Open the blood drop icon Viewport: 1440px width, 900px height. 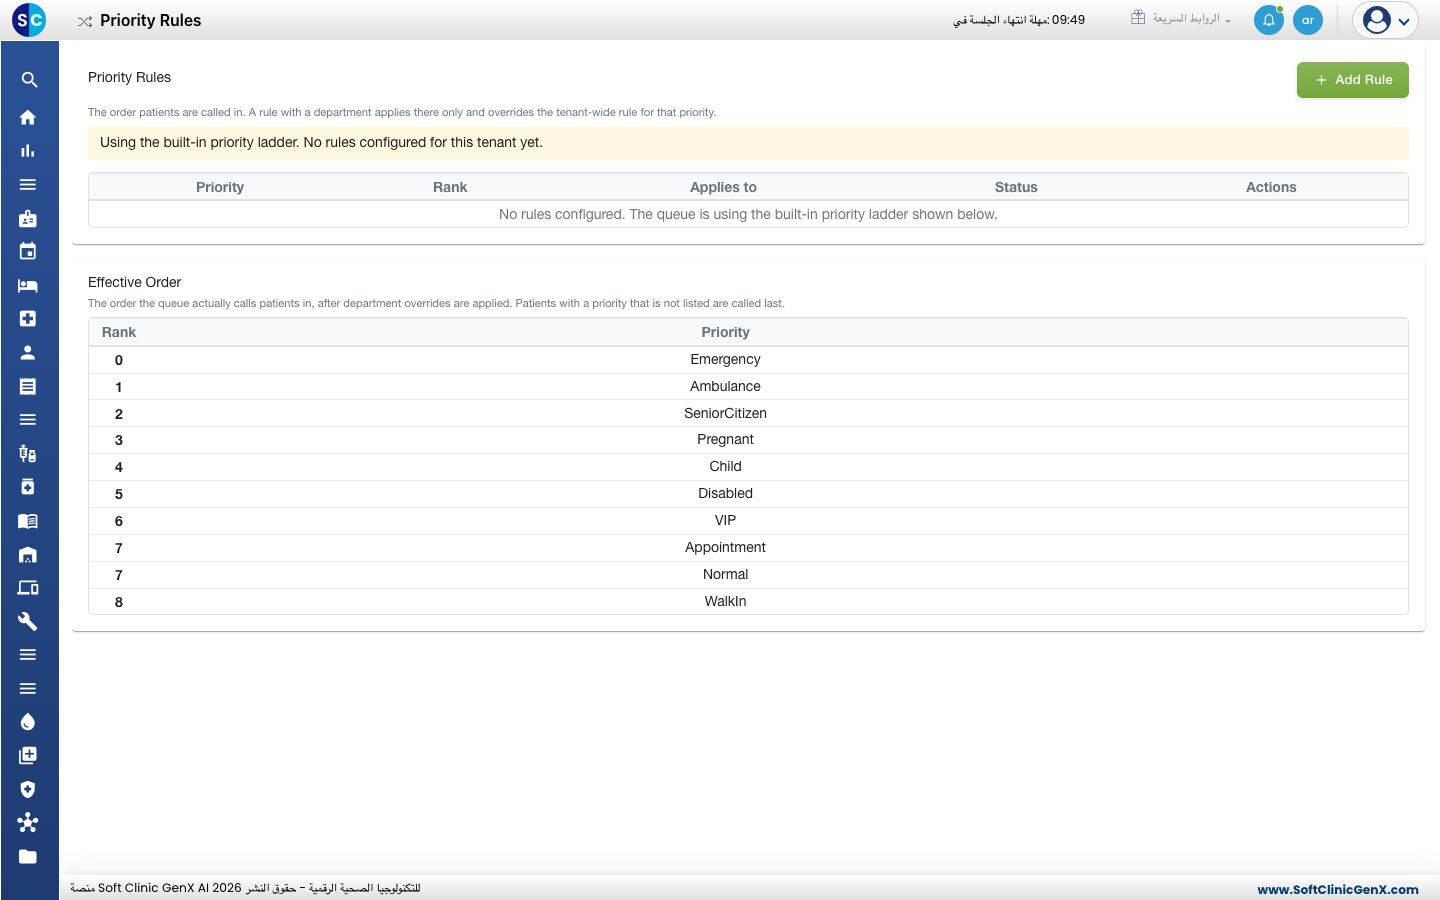click(28, 722)
